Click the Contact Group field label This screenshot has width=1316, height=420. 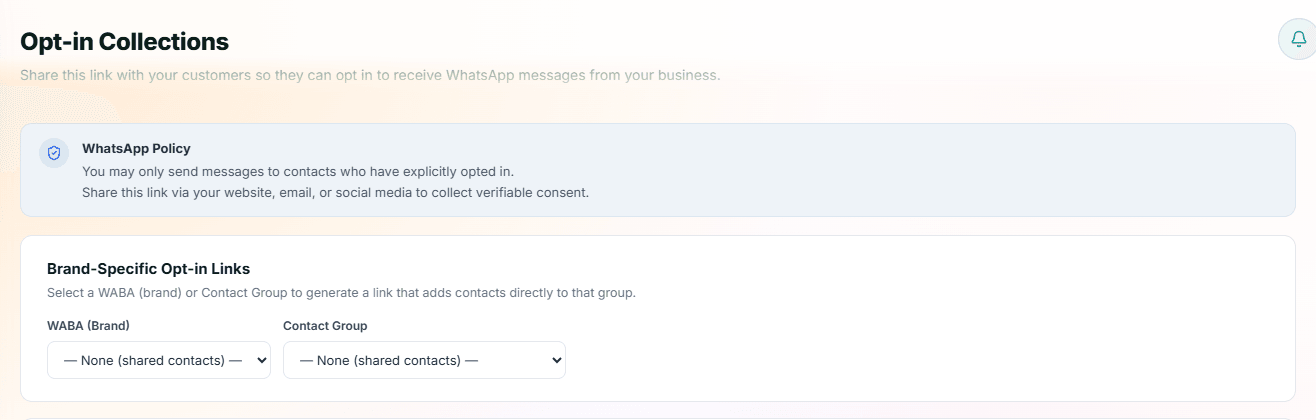click(x=325, y=326)
